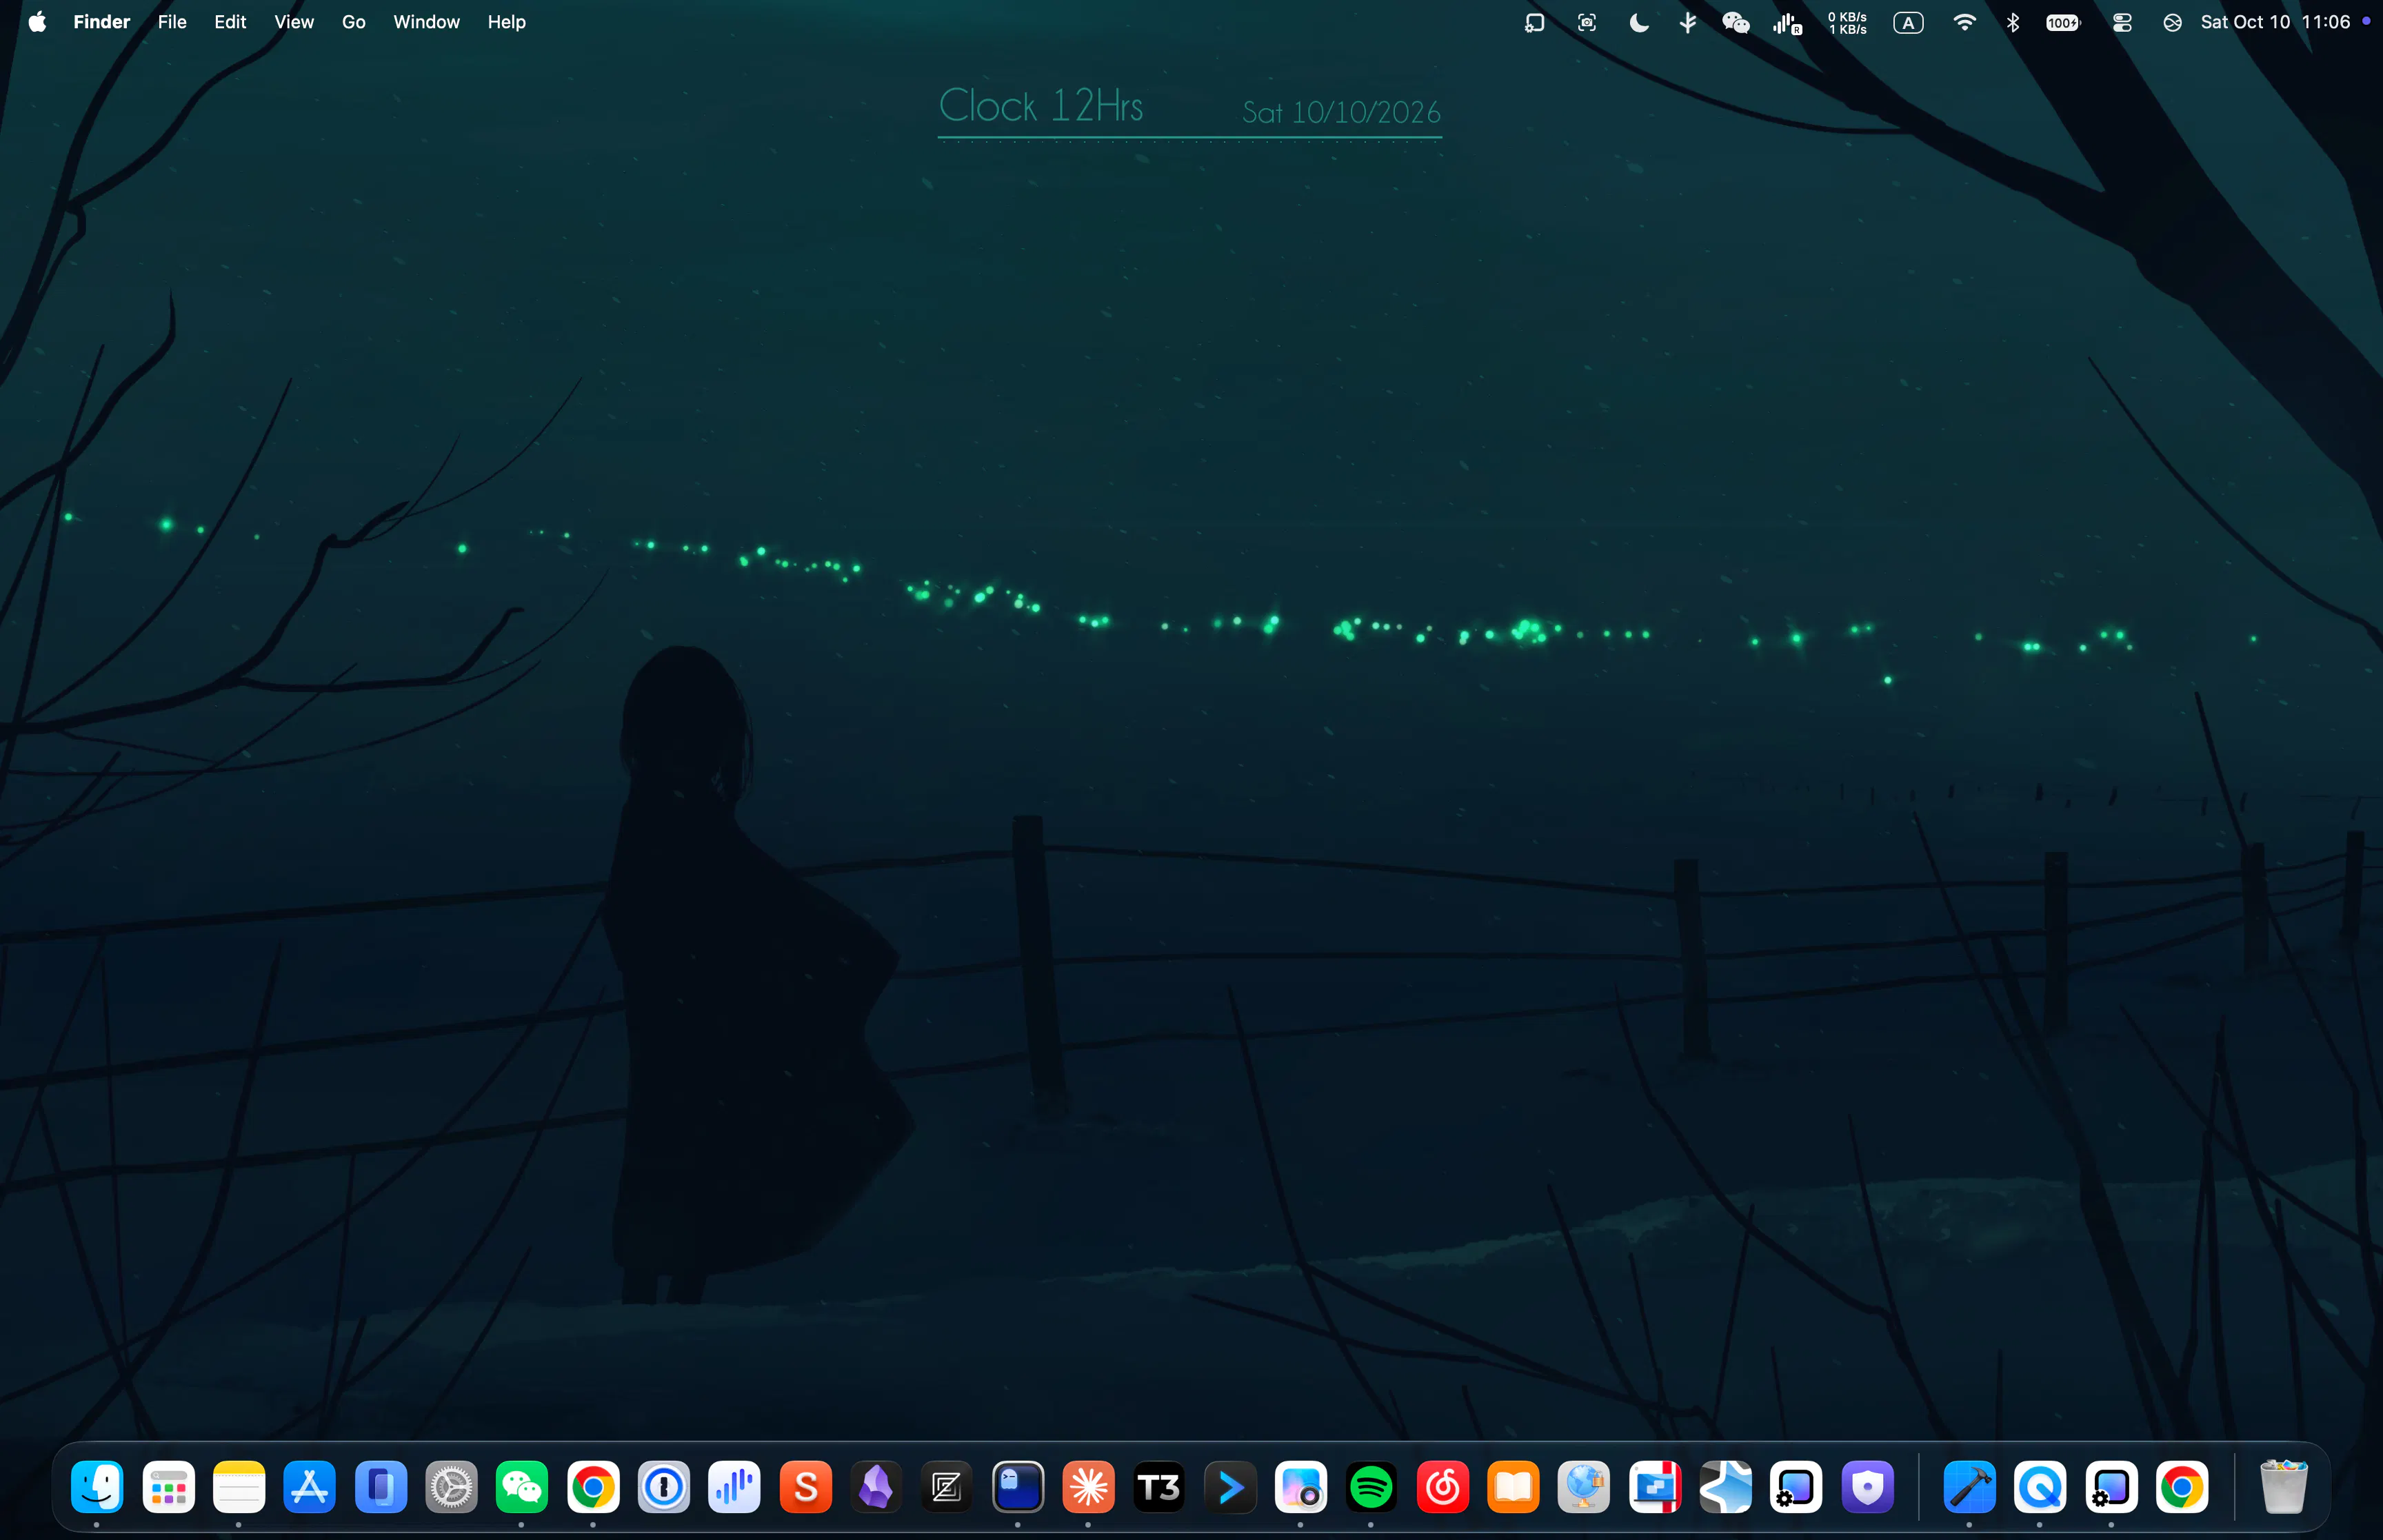Open the Trash in the Dock
The width and height of the screenshot is (2383, 1540).
tap(2283, 1487)
